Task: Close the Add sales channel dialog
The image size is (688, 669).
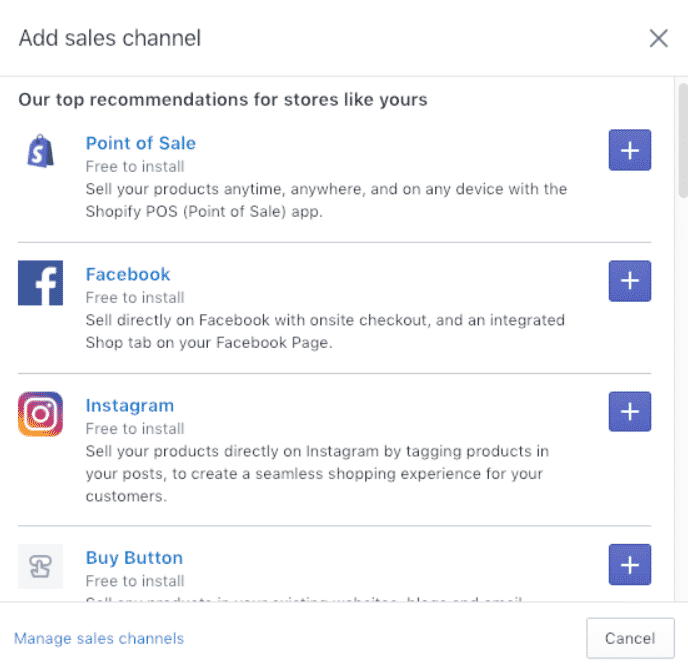Action: pyautogui.click(x=659, y=38)
